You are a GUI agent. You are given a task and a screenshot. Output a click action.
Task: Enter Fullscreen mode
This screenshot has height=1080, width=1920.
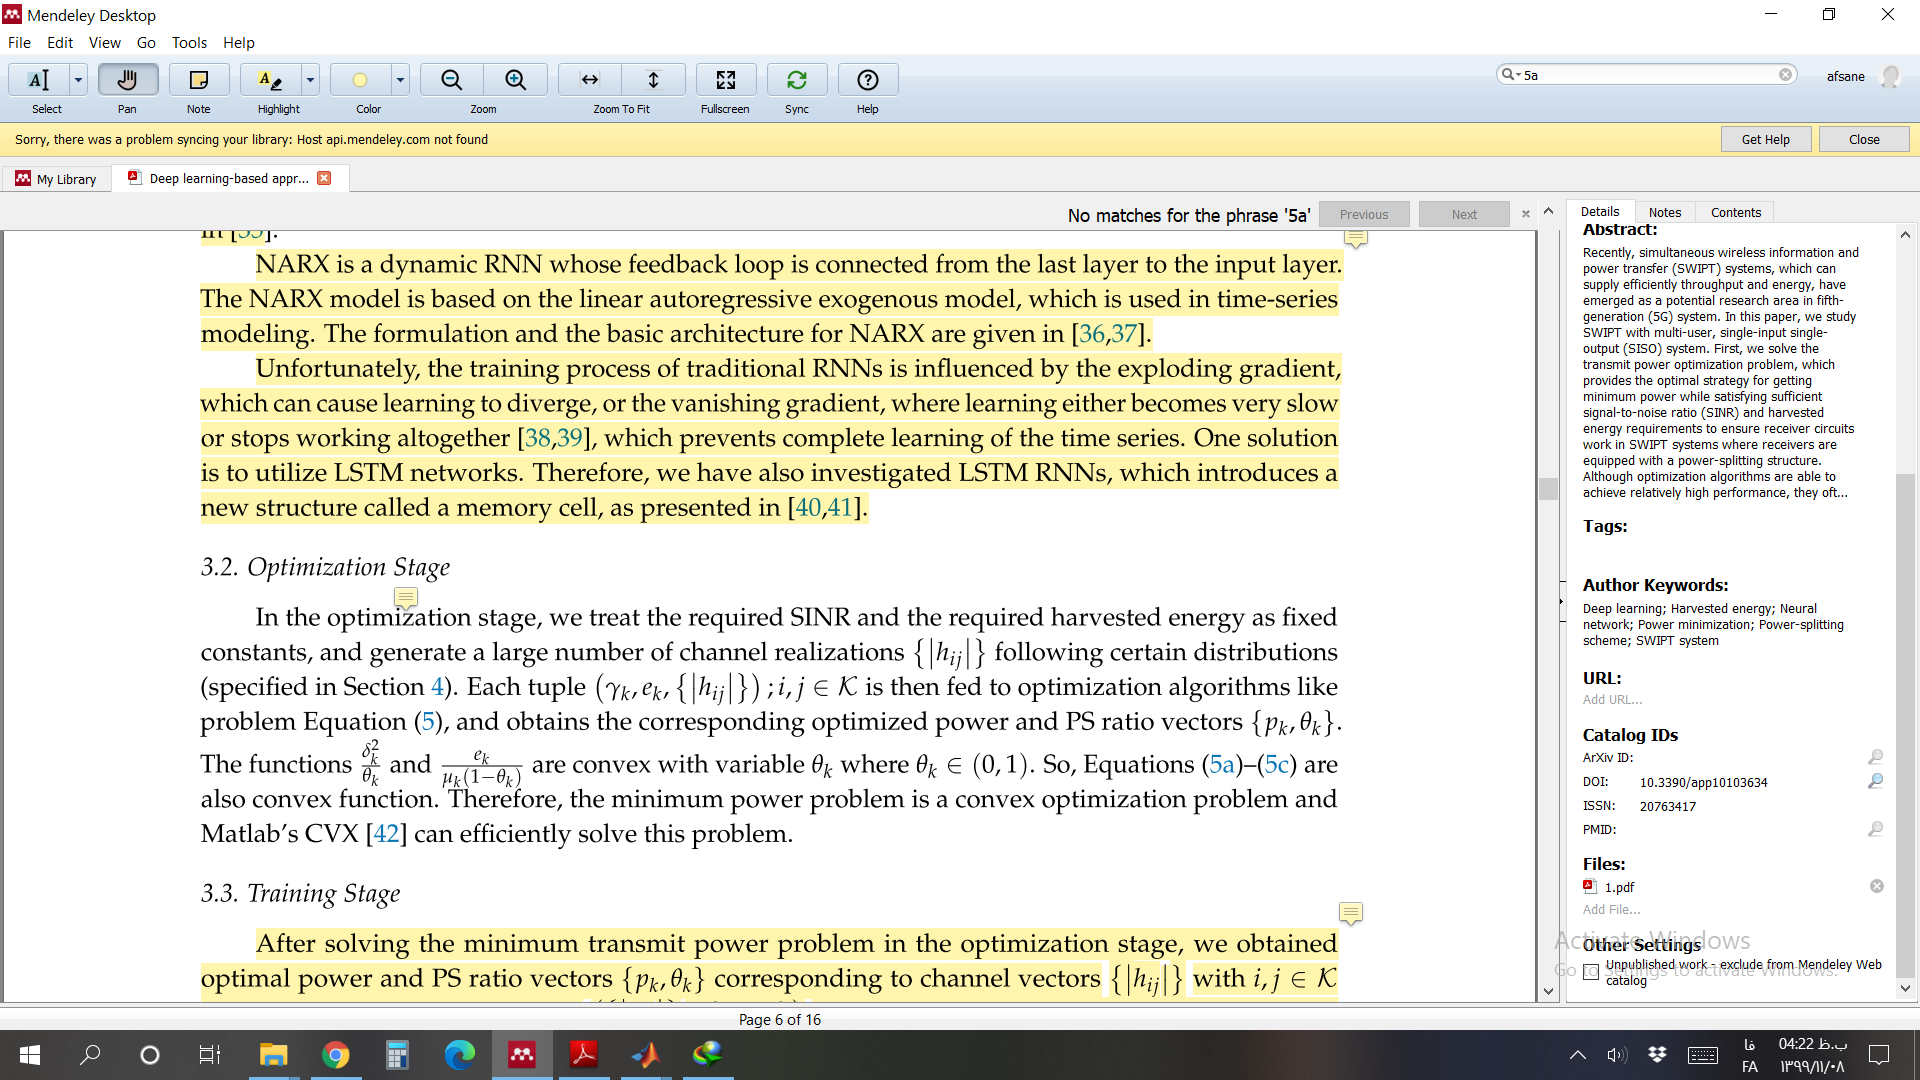click(x=725, y=80)
